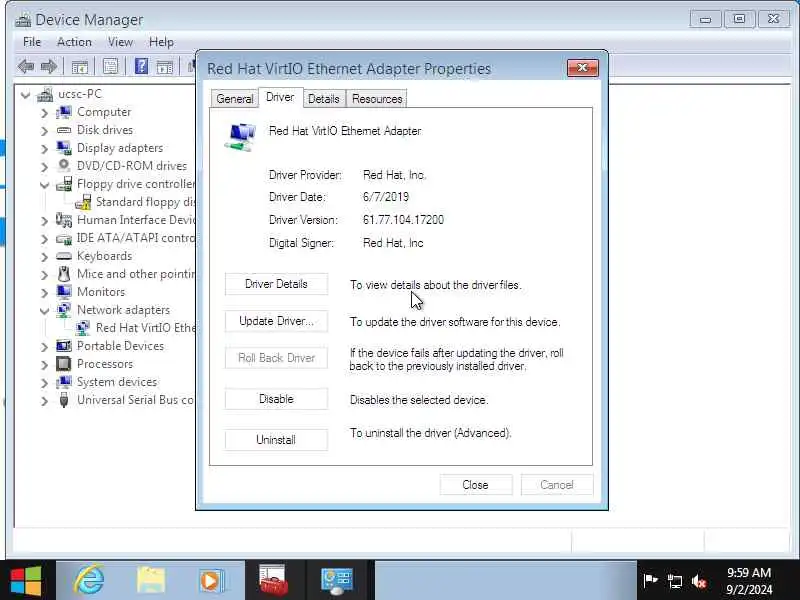
Task: Collapse the Network adapters node
Action: pos(44,310)
